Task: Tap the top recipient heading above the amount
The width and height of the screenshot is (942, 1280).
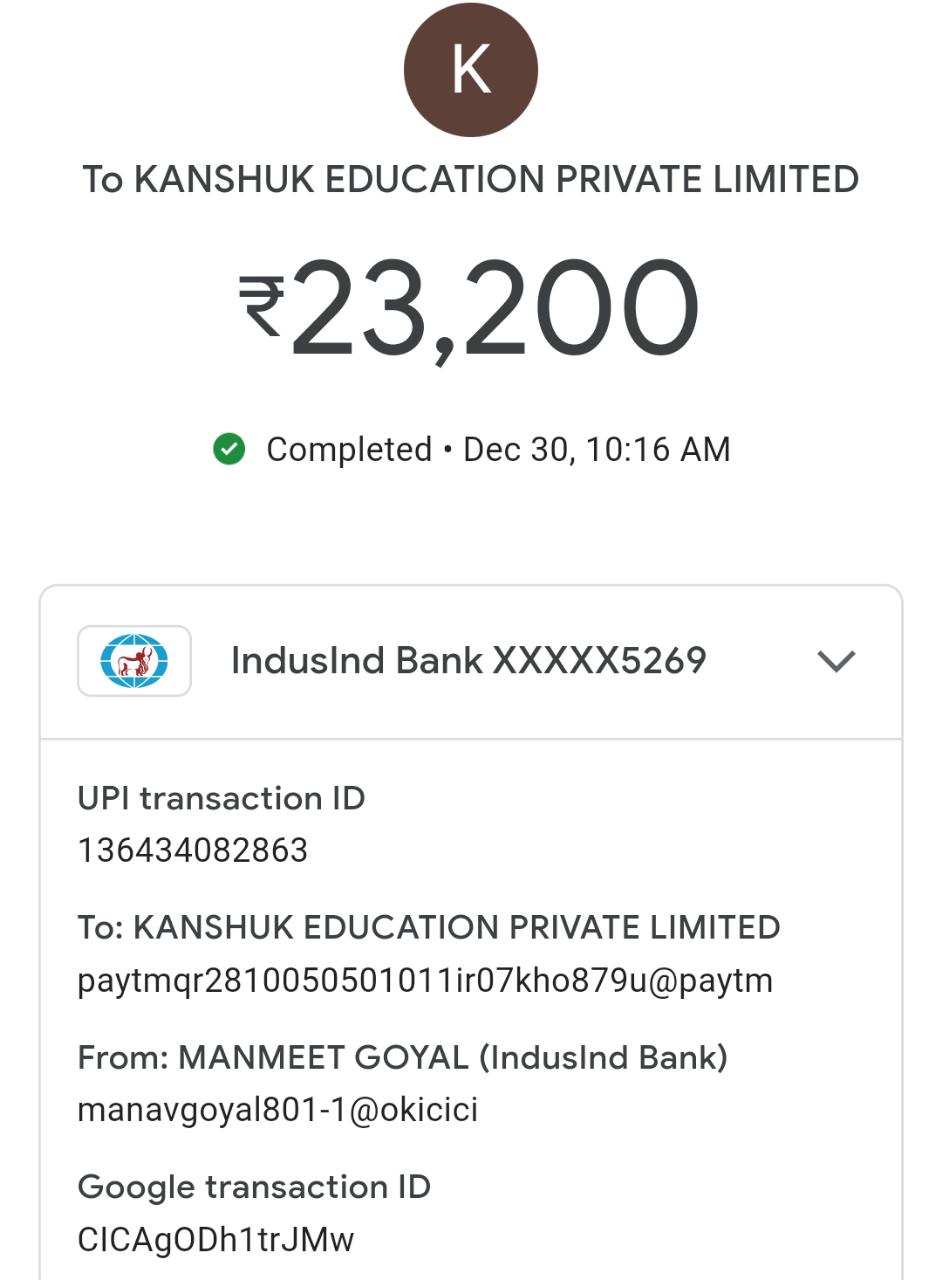Action: point(470,180)
